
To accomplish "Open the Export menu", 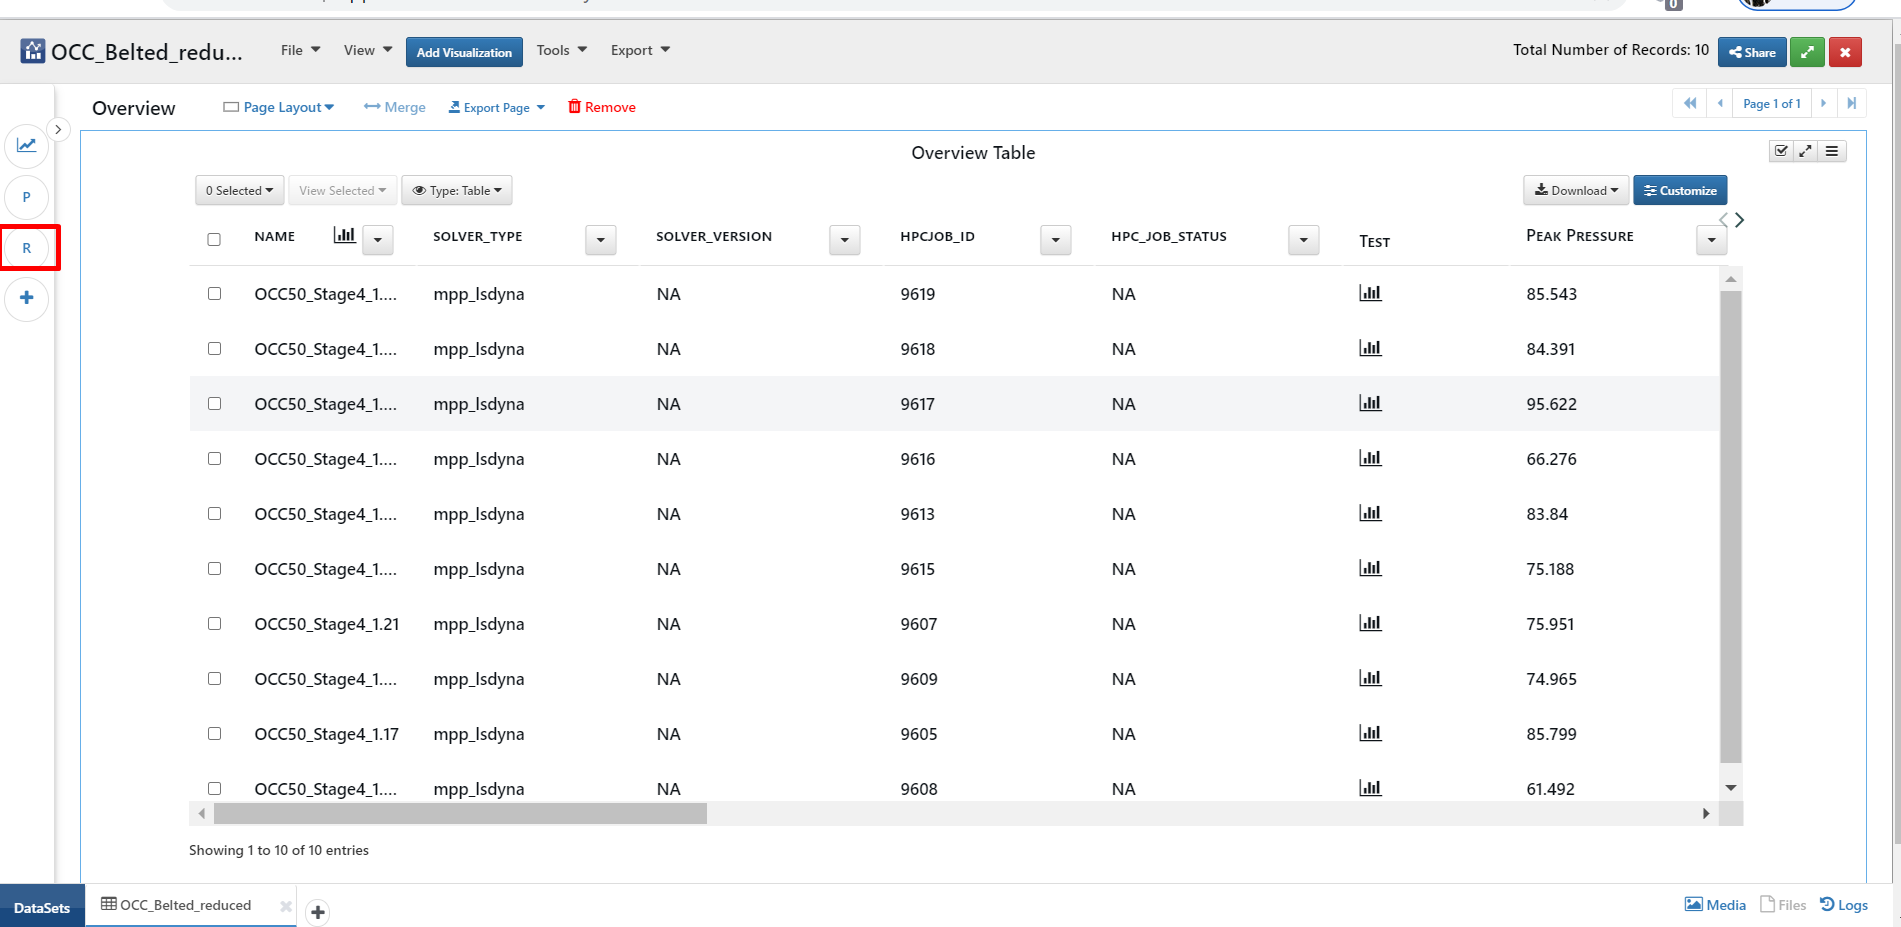I will pyautogui.click(x=640, y=50).
